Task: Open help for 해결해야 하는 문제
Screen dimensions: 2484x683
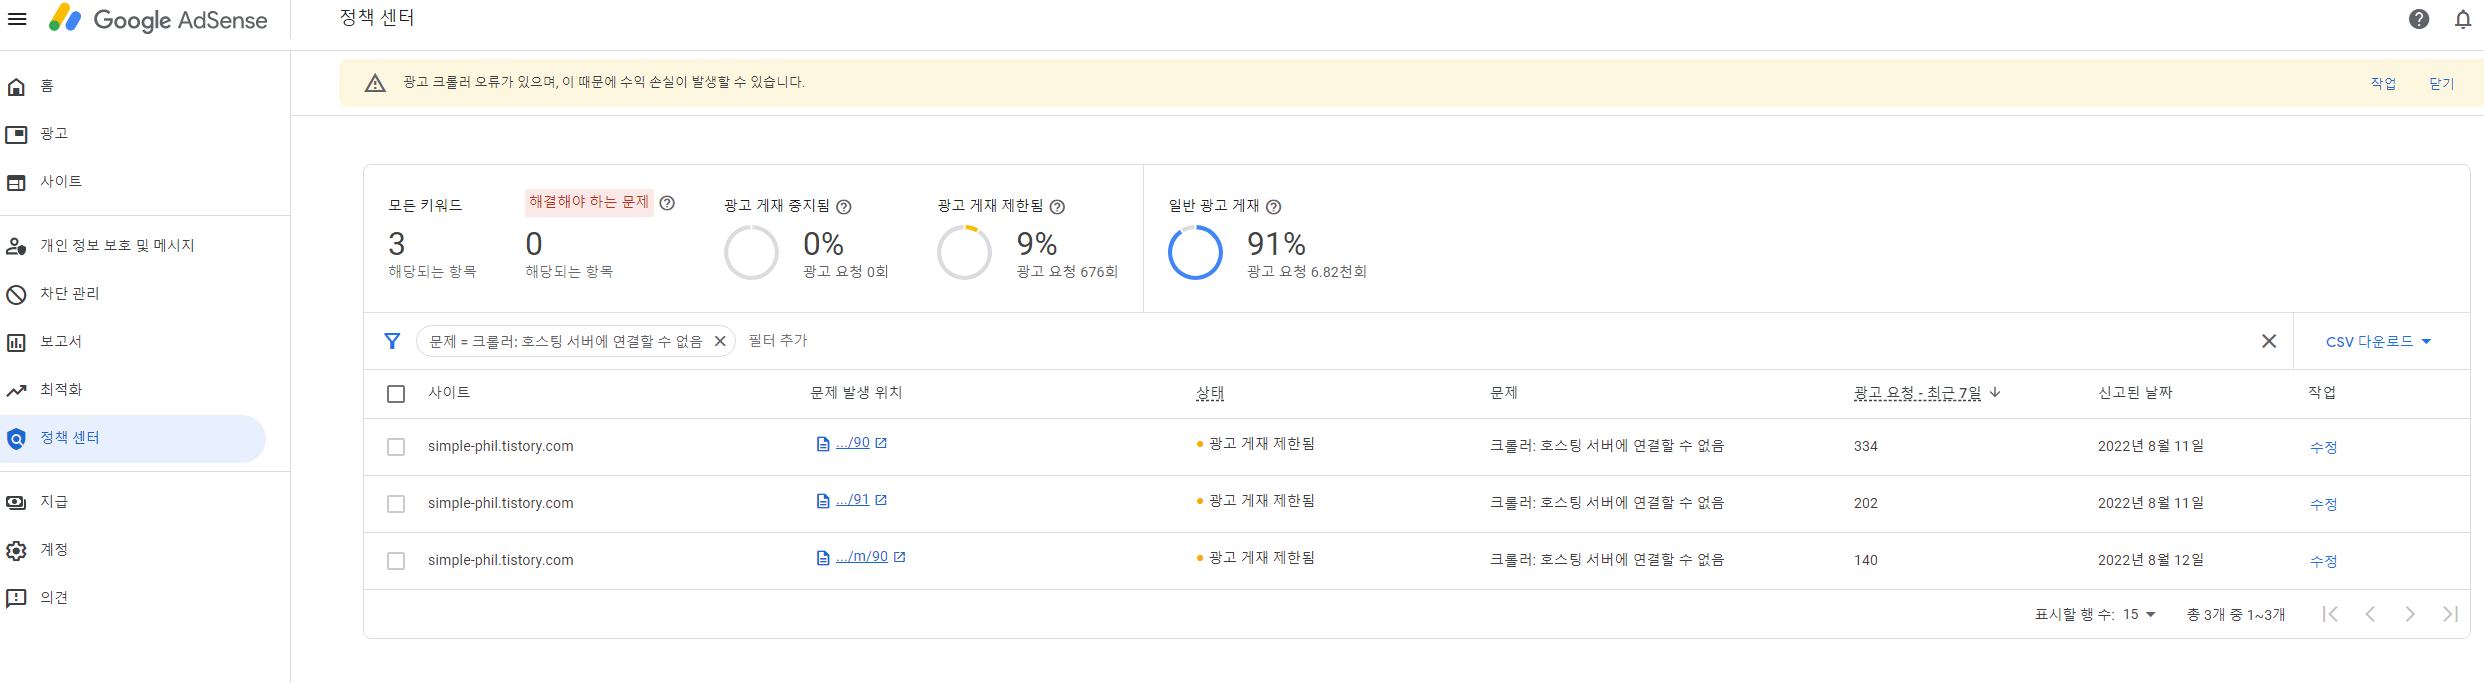Action: click(667, 203)
